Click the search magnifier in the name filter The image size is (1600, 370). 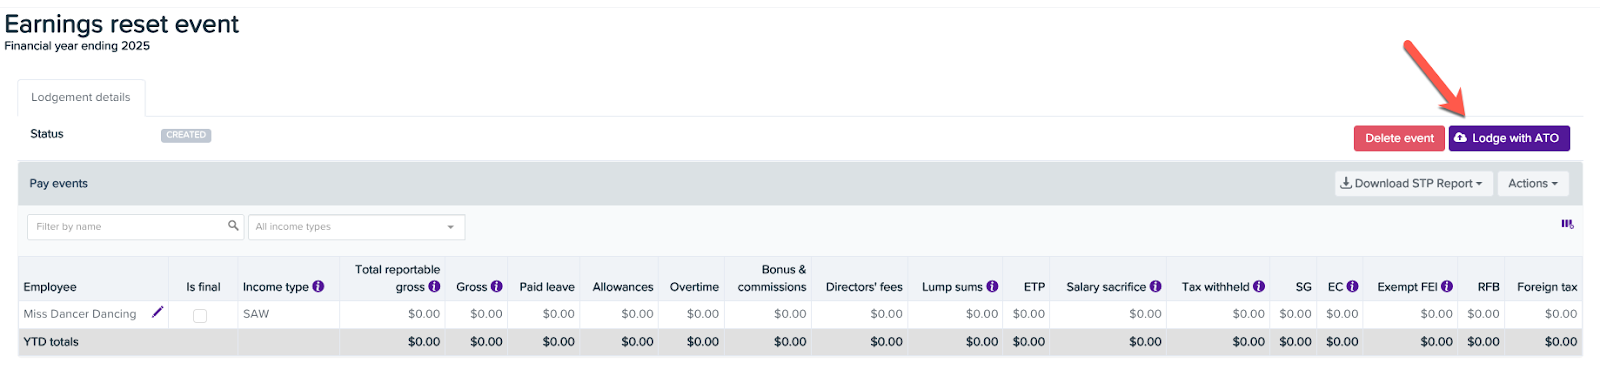tap(233, 226)
